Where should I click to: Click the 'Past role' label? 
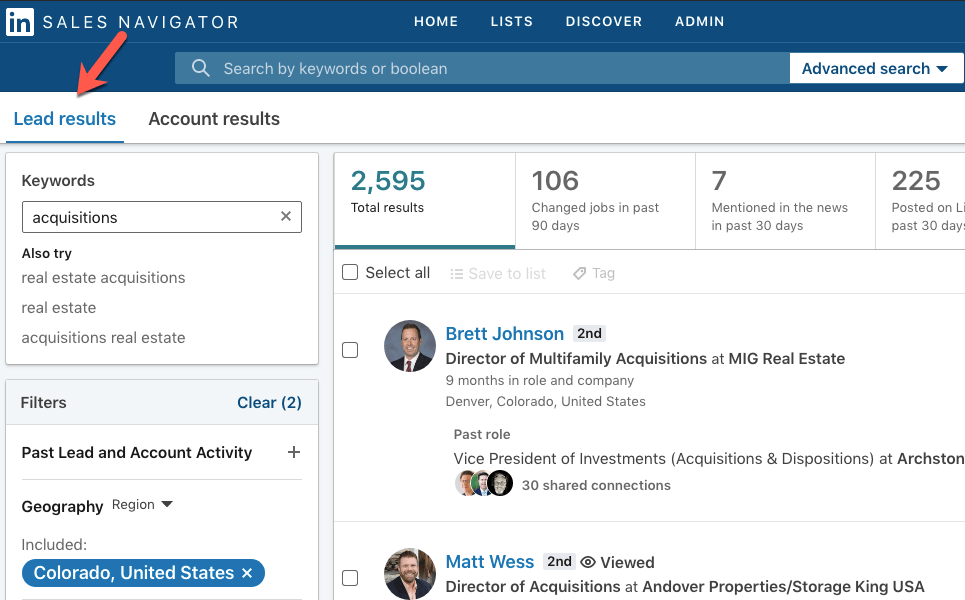[482, 434]
